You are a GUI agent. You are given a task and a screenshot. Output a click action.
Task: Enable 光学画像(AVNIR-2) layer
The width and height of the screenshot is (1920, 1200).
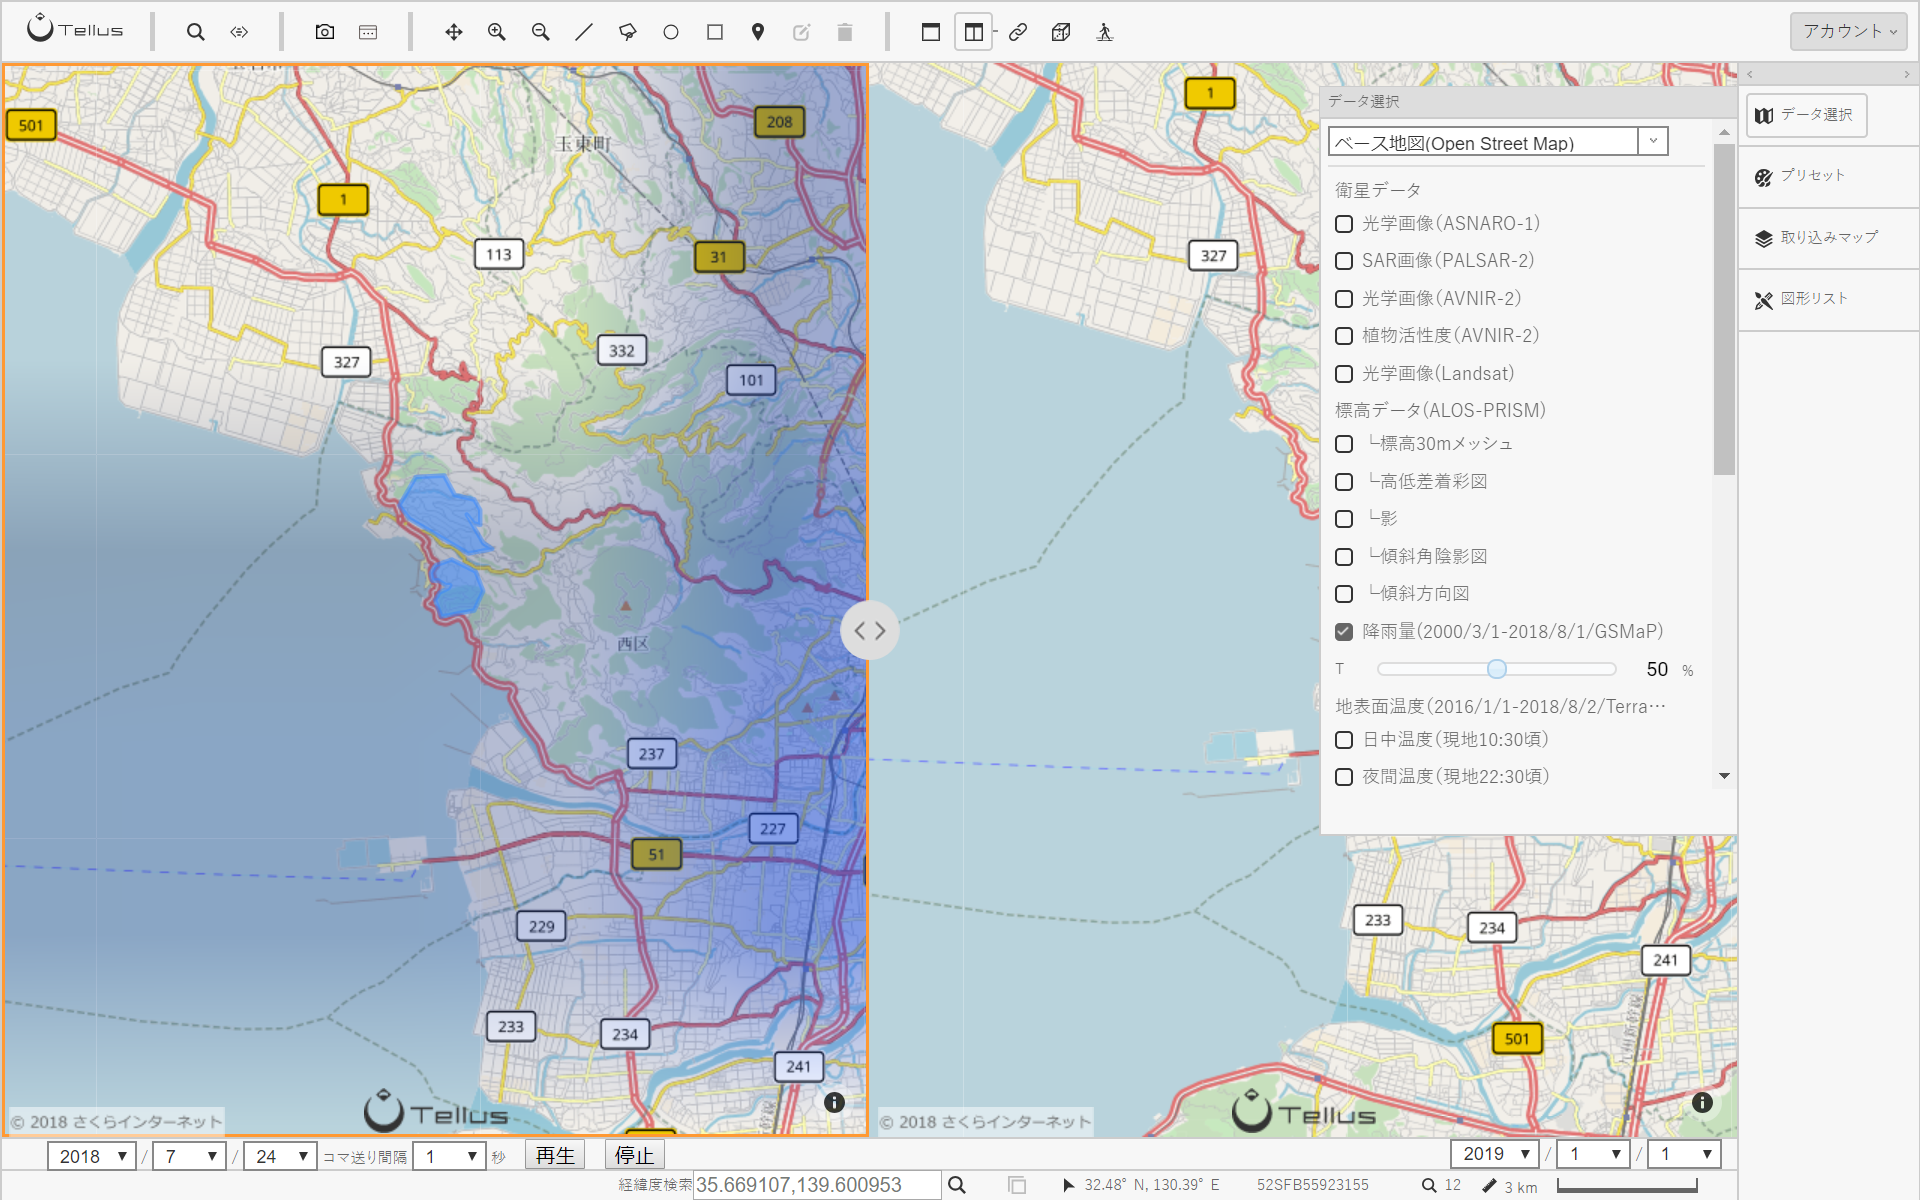[x=1344, y=299]
